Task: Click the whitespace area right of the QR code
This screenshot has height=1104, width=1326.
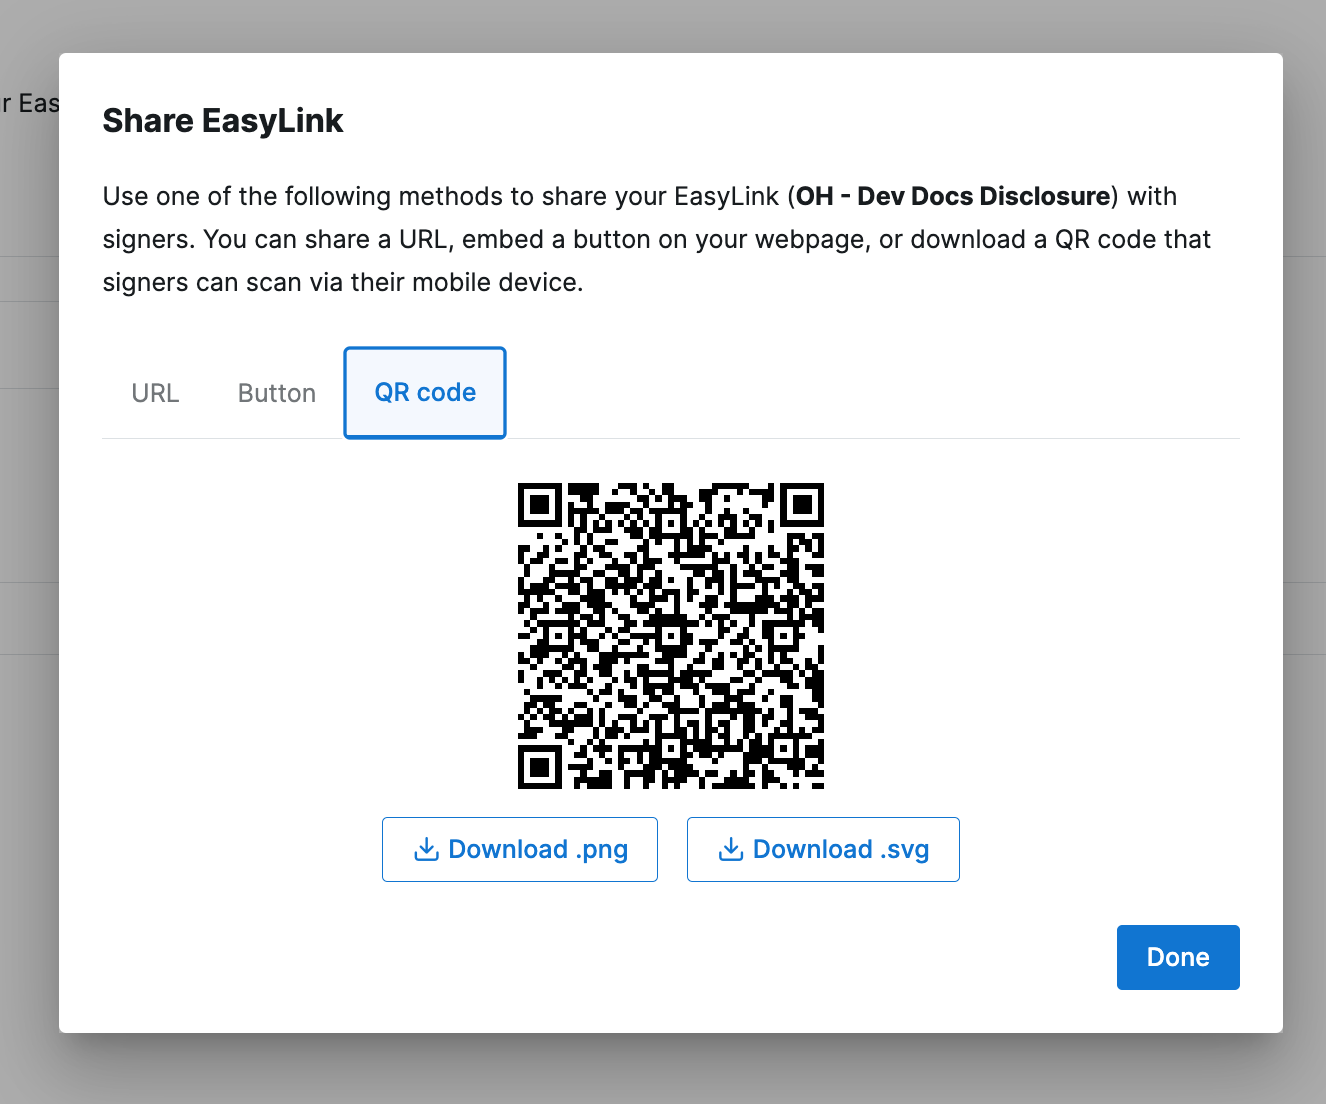Action: (x=1030, y=636)
